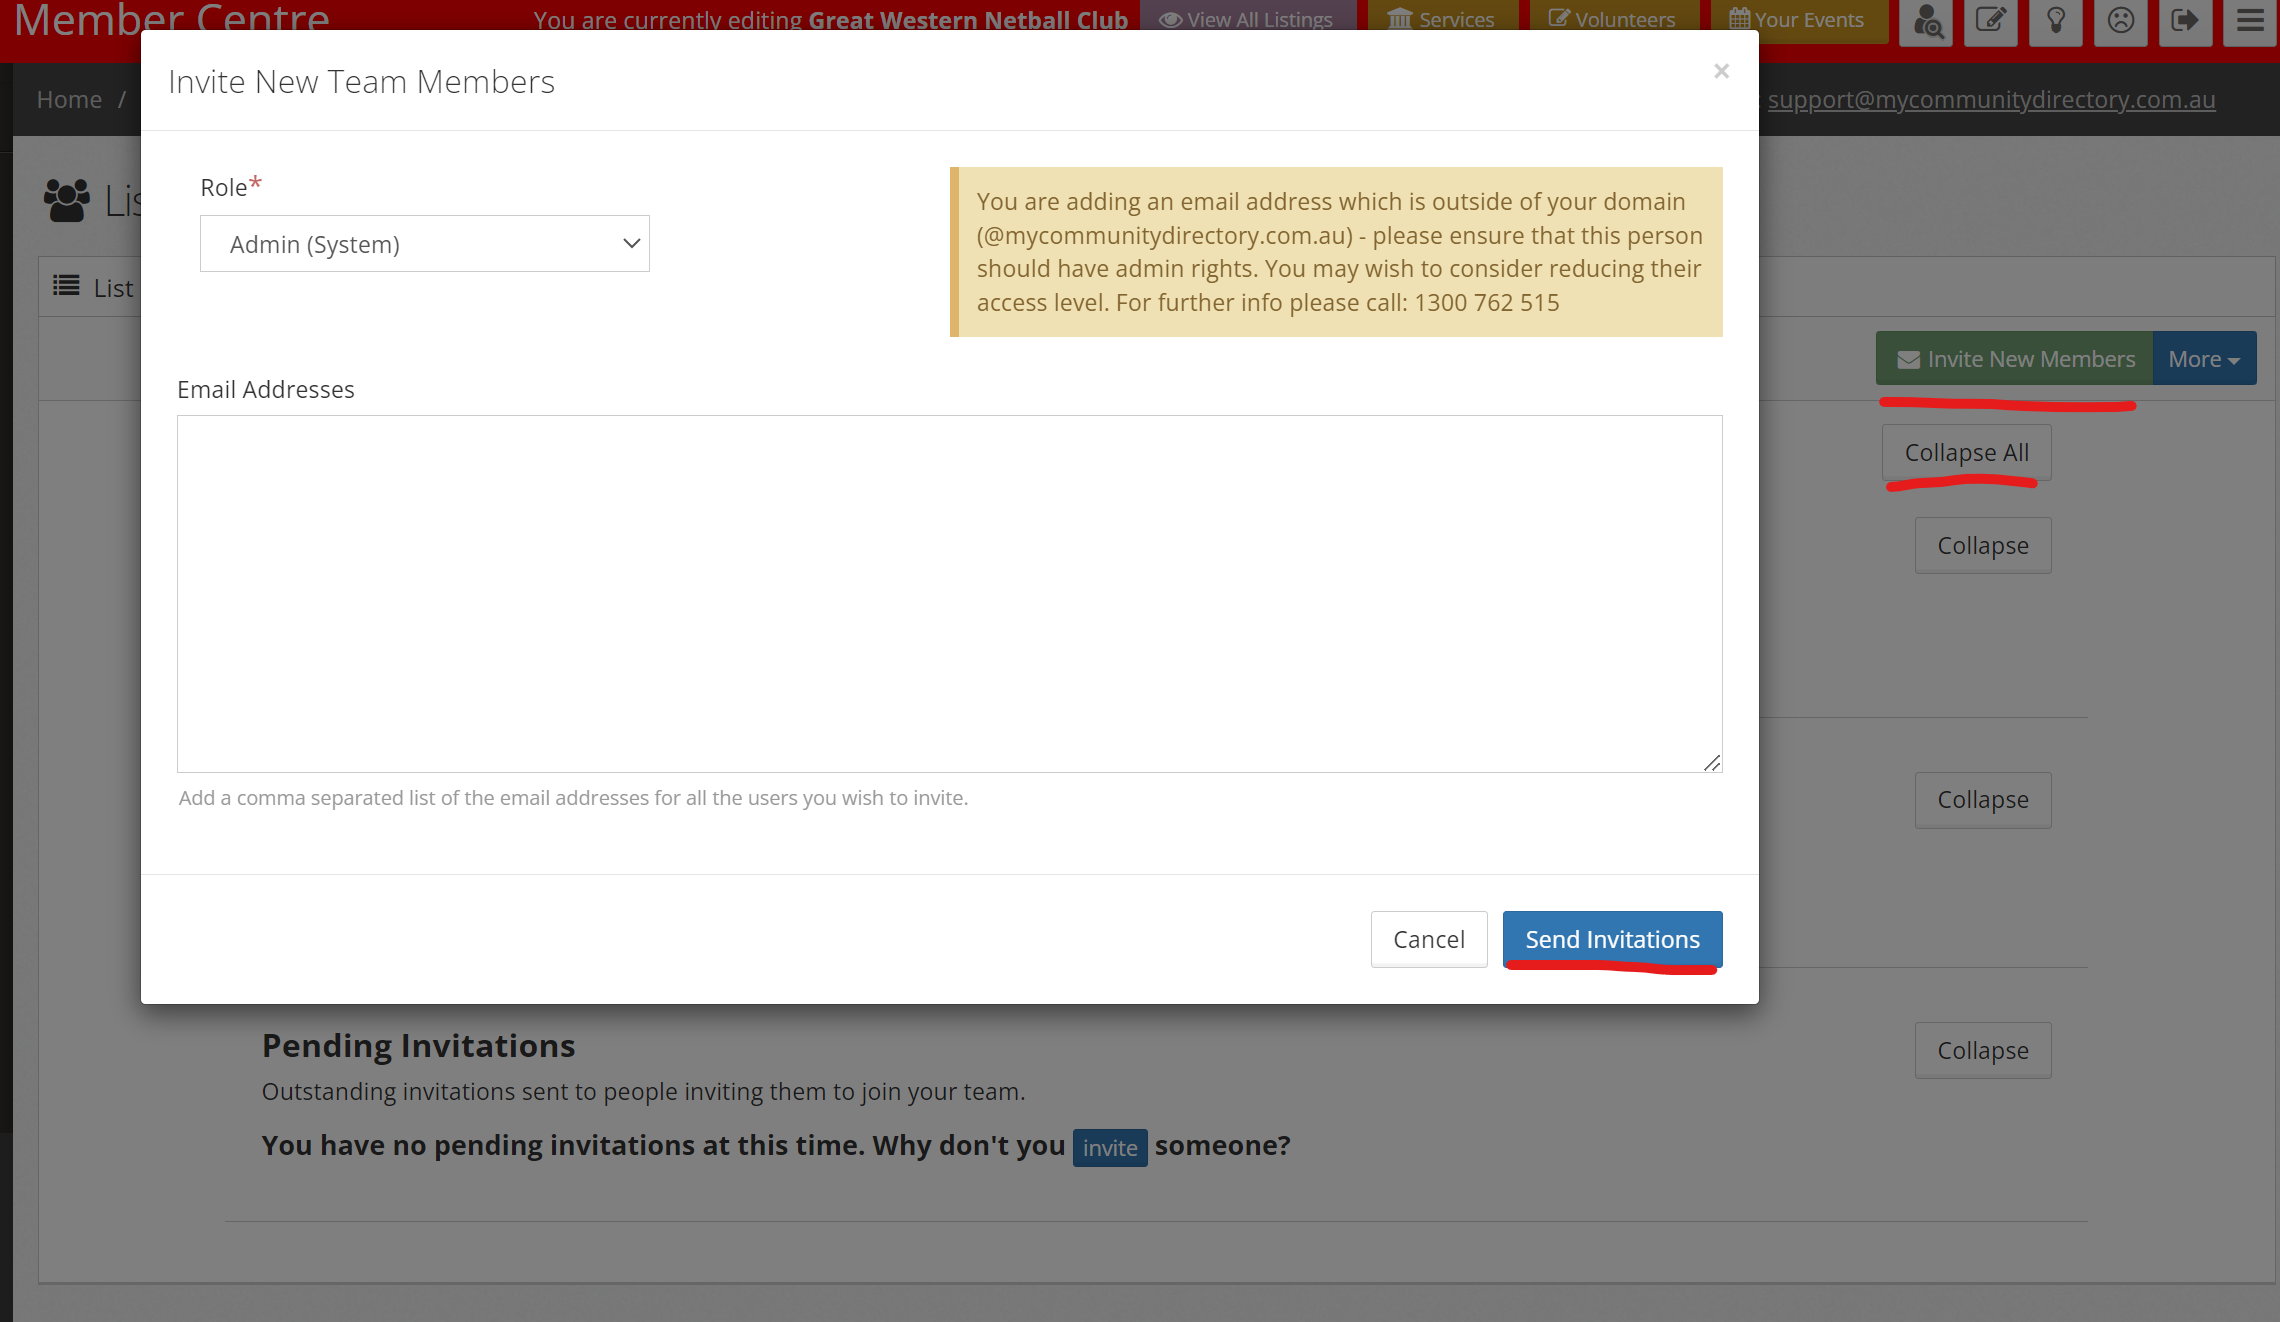
Task: Expand the More dropdown button
Action: coord(2204,359)
